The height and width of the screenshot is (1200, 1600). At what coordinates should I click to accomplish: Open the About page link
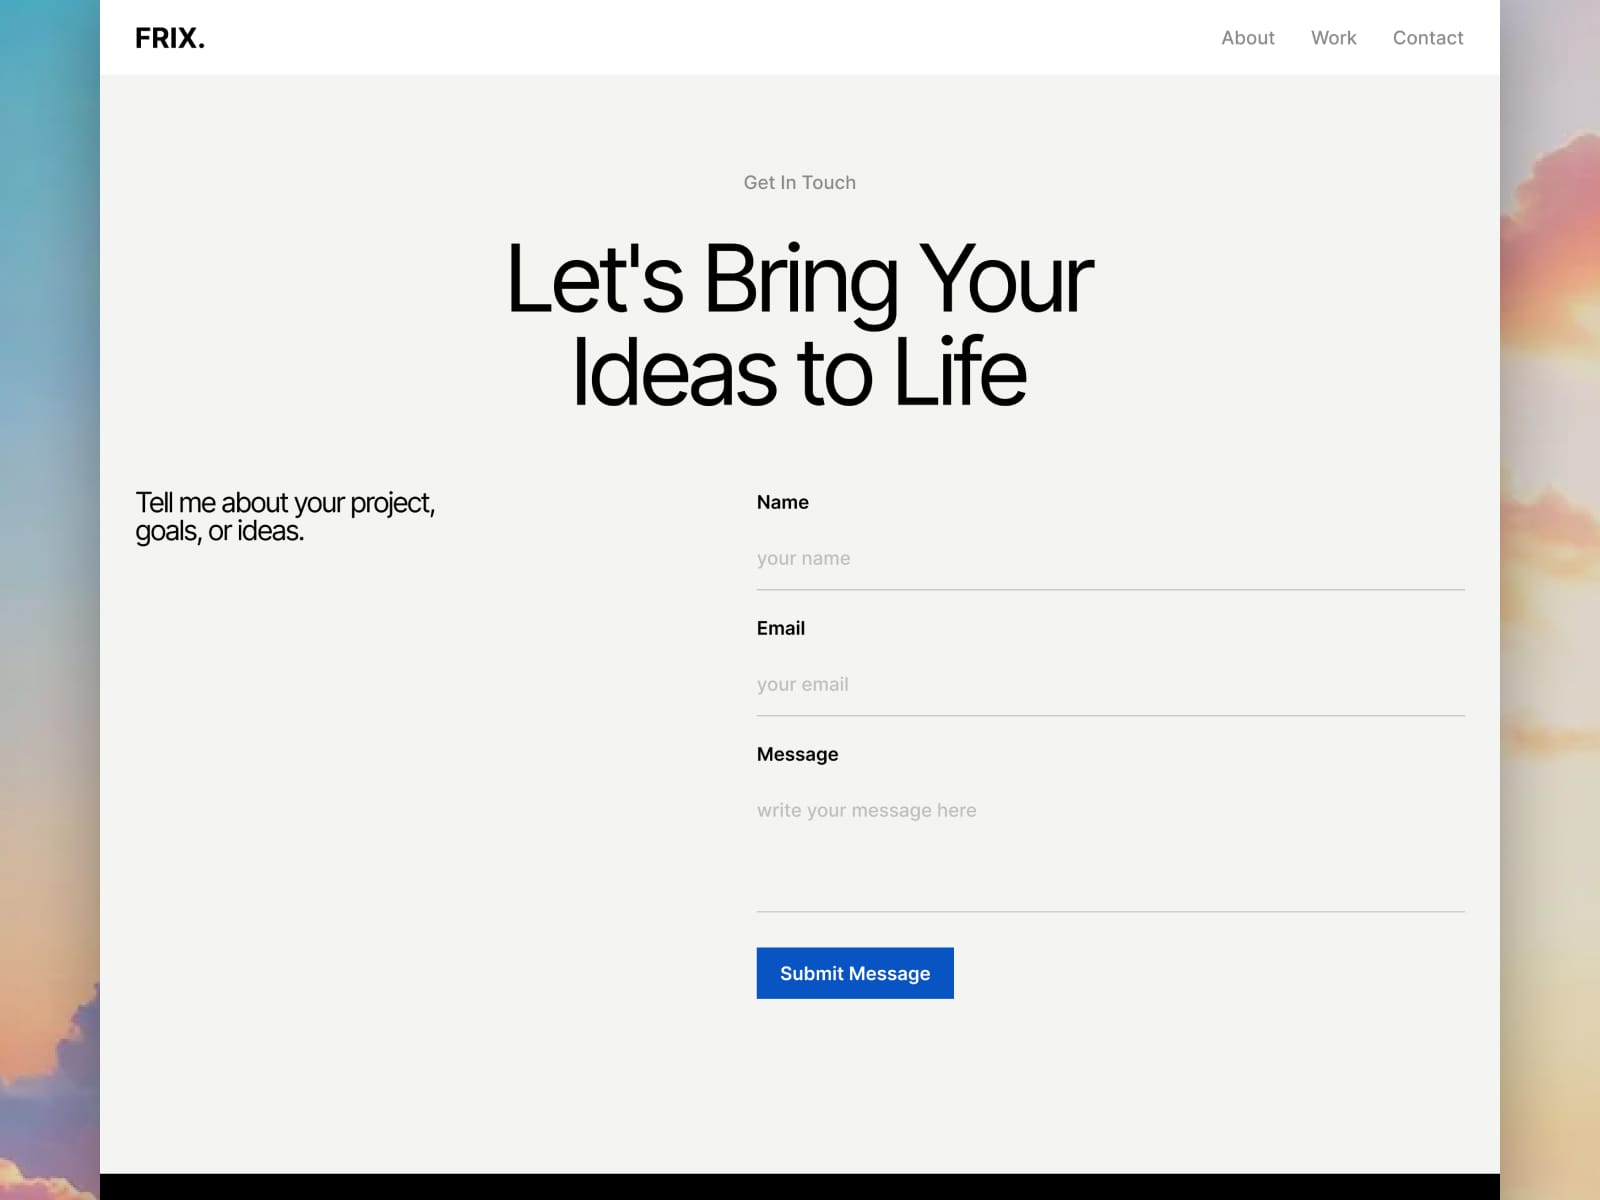click(x=1247, y=38)
